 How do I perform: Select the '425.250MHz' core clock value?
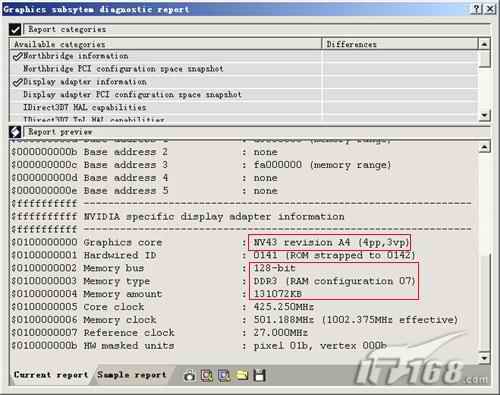pos(284,307)
